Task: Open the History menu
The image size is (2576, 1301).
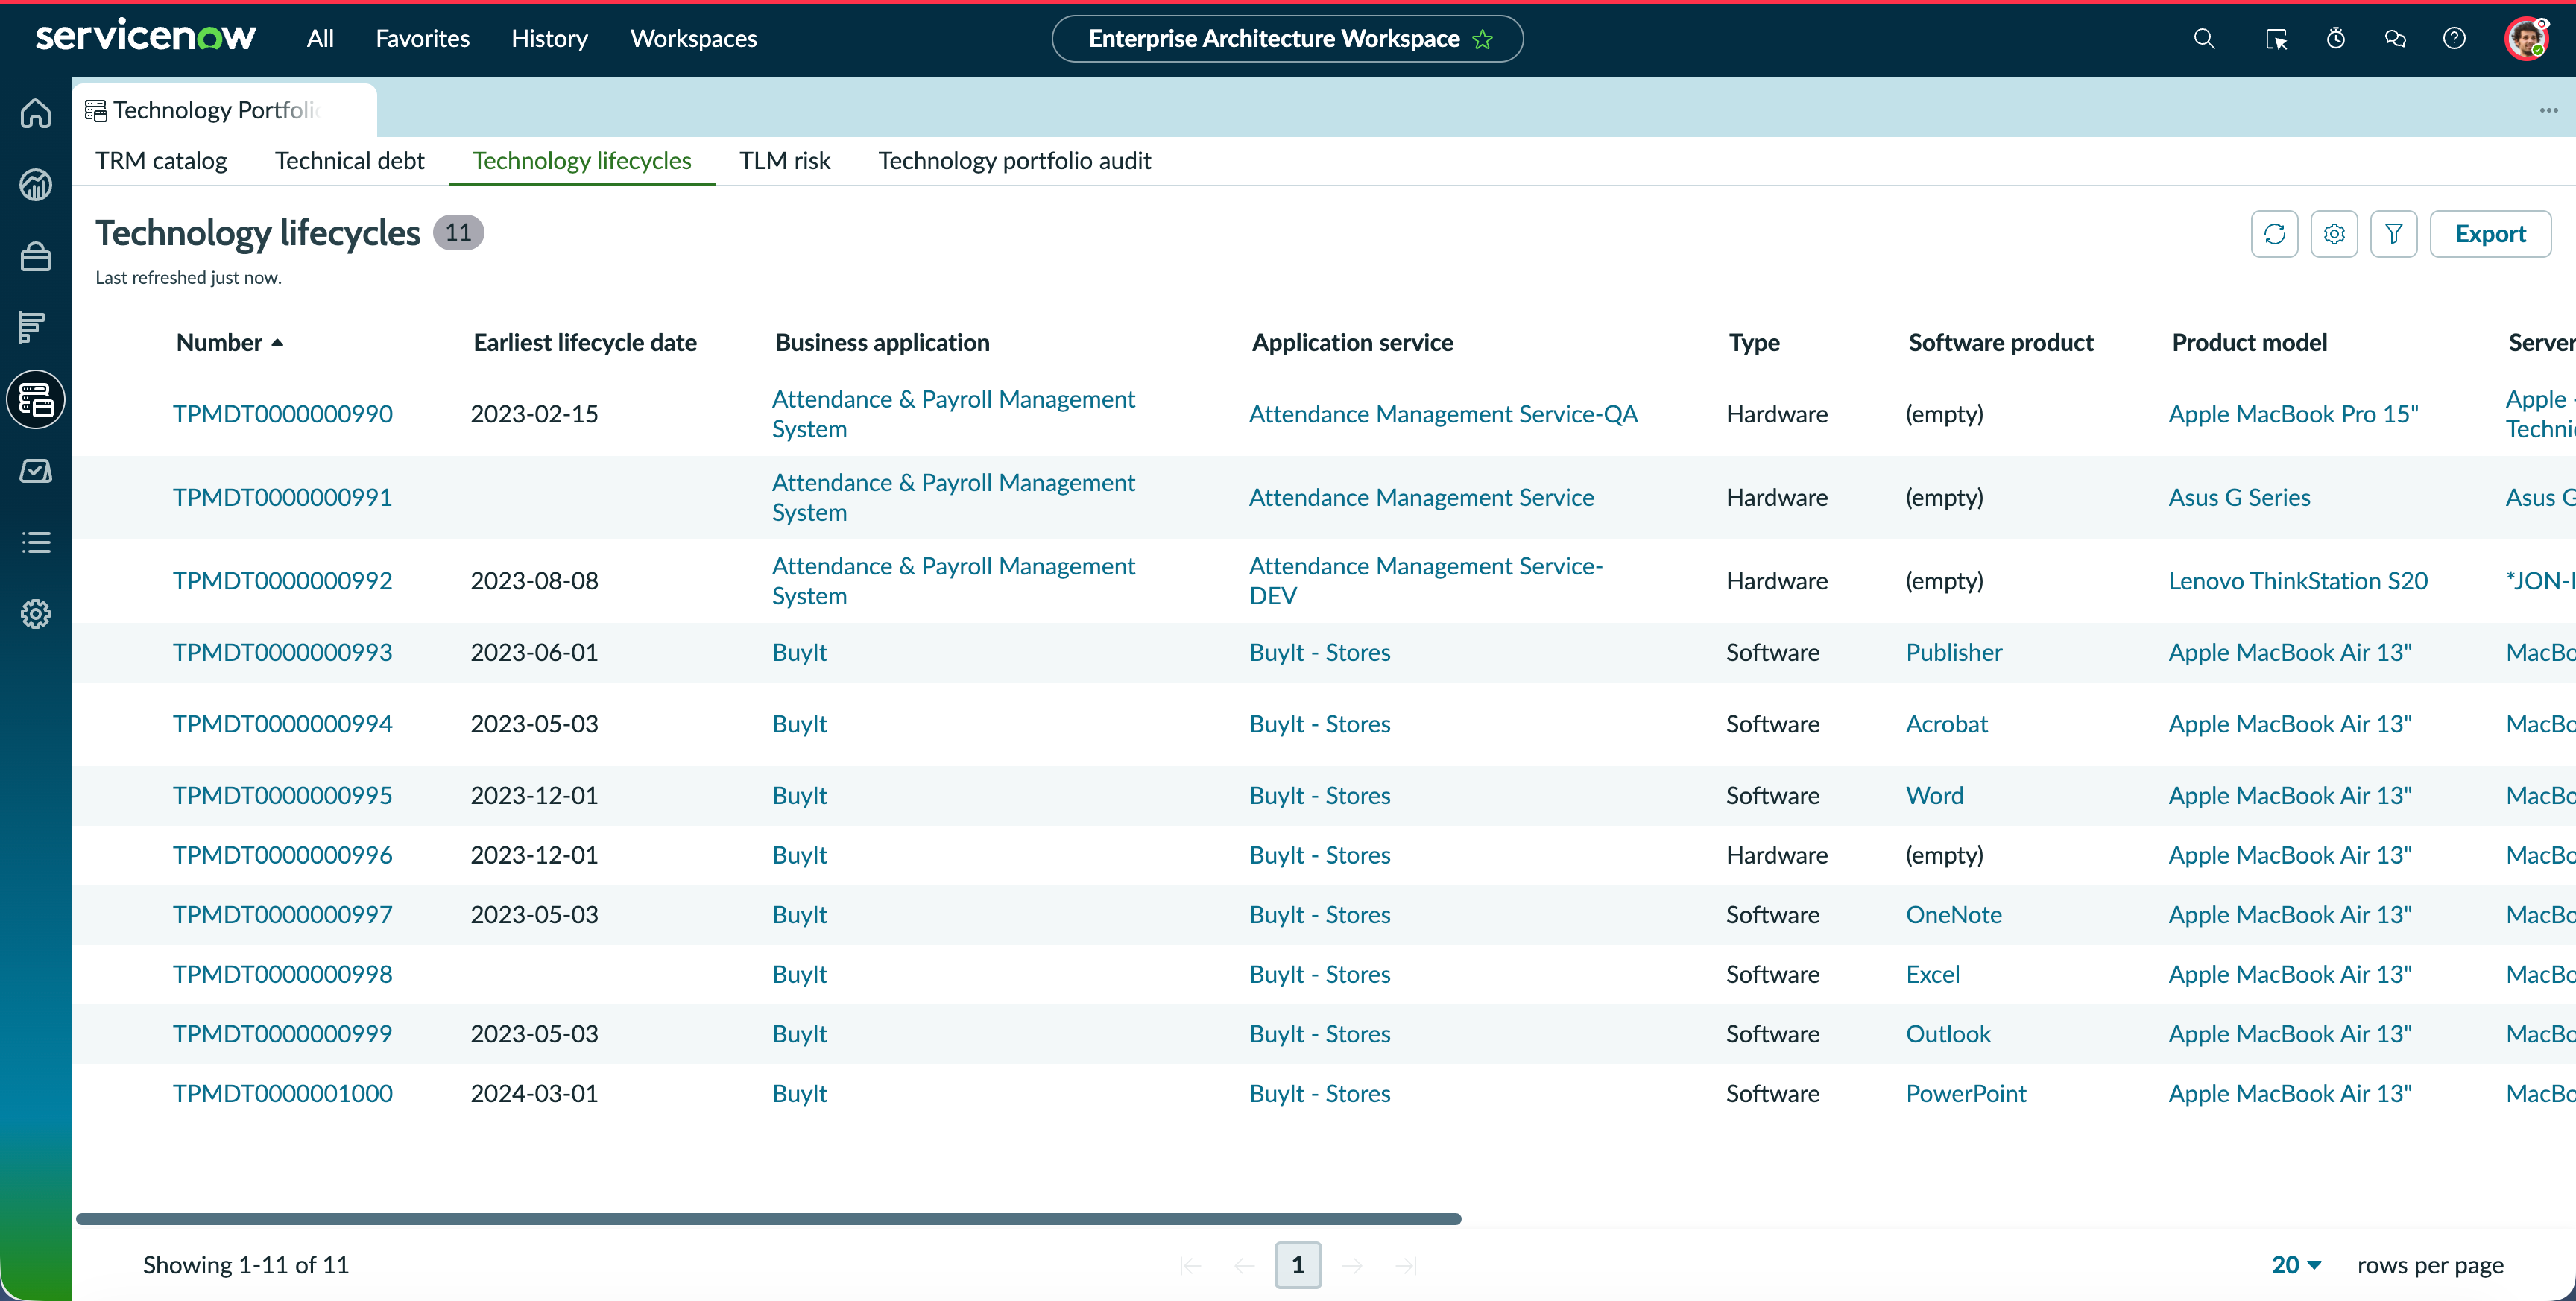Action: click(549, 39)
